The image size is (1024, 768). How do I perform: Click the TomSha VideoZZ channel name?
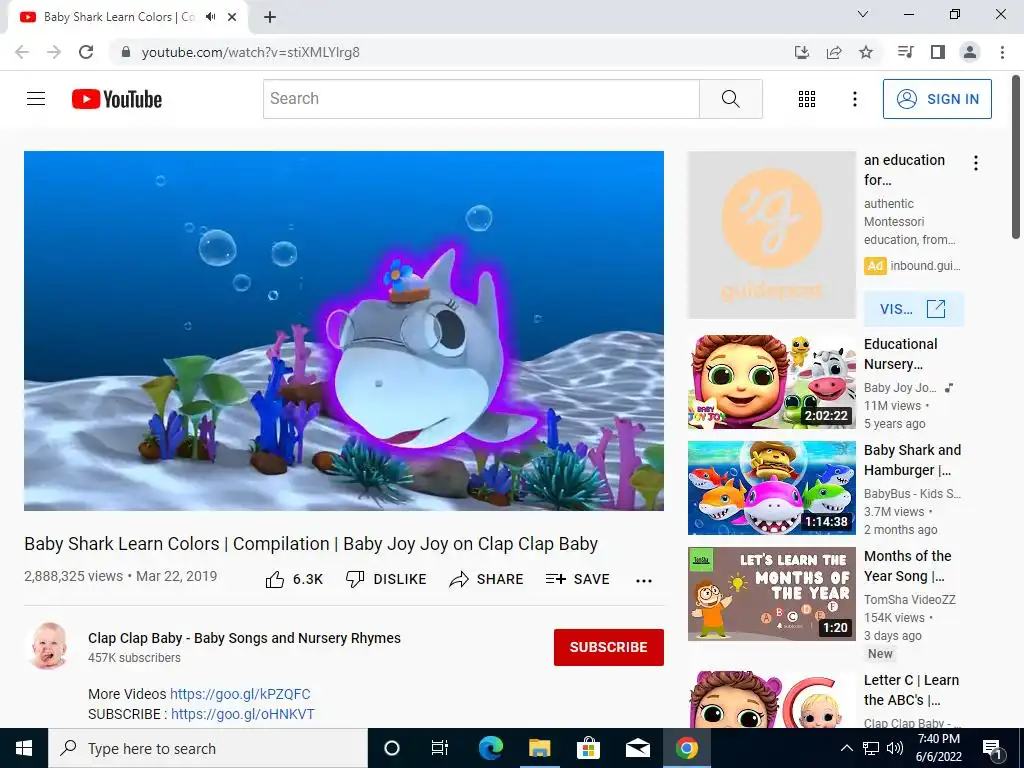910,600
